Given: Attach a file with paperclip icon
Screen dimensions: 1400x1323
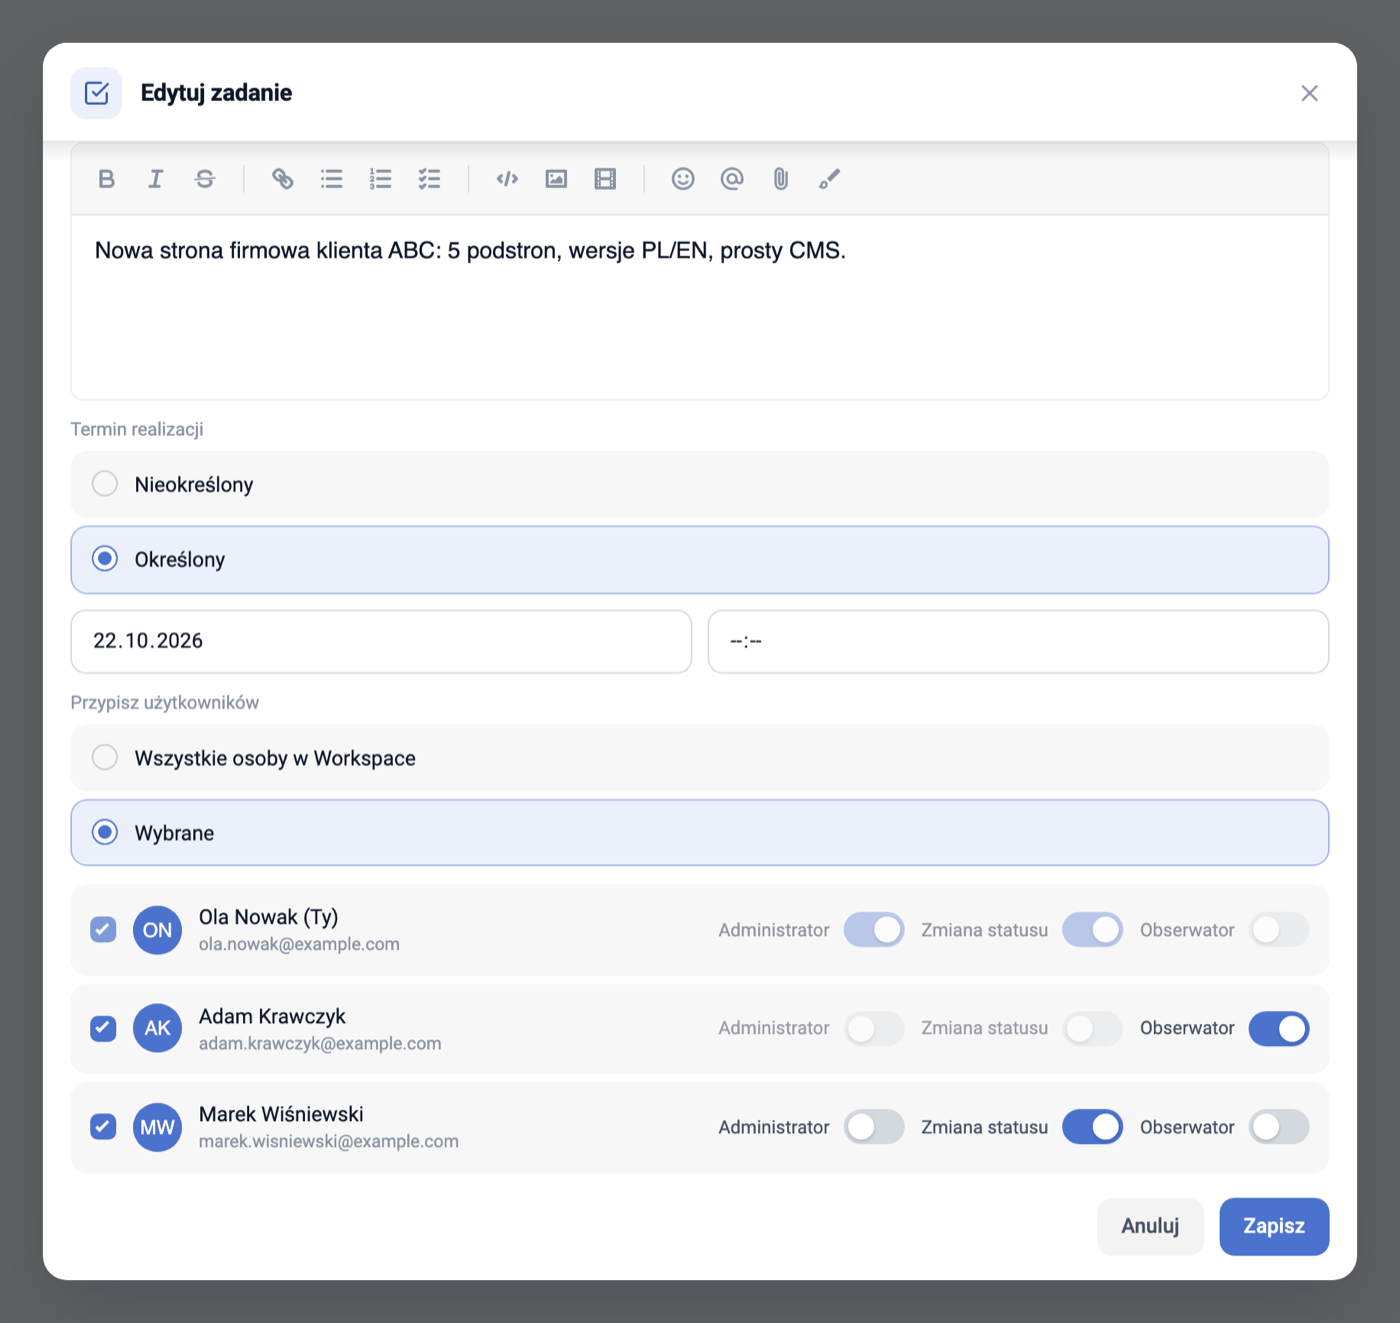Looking at the screenshot, I should [781, 179].
